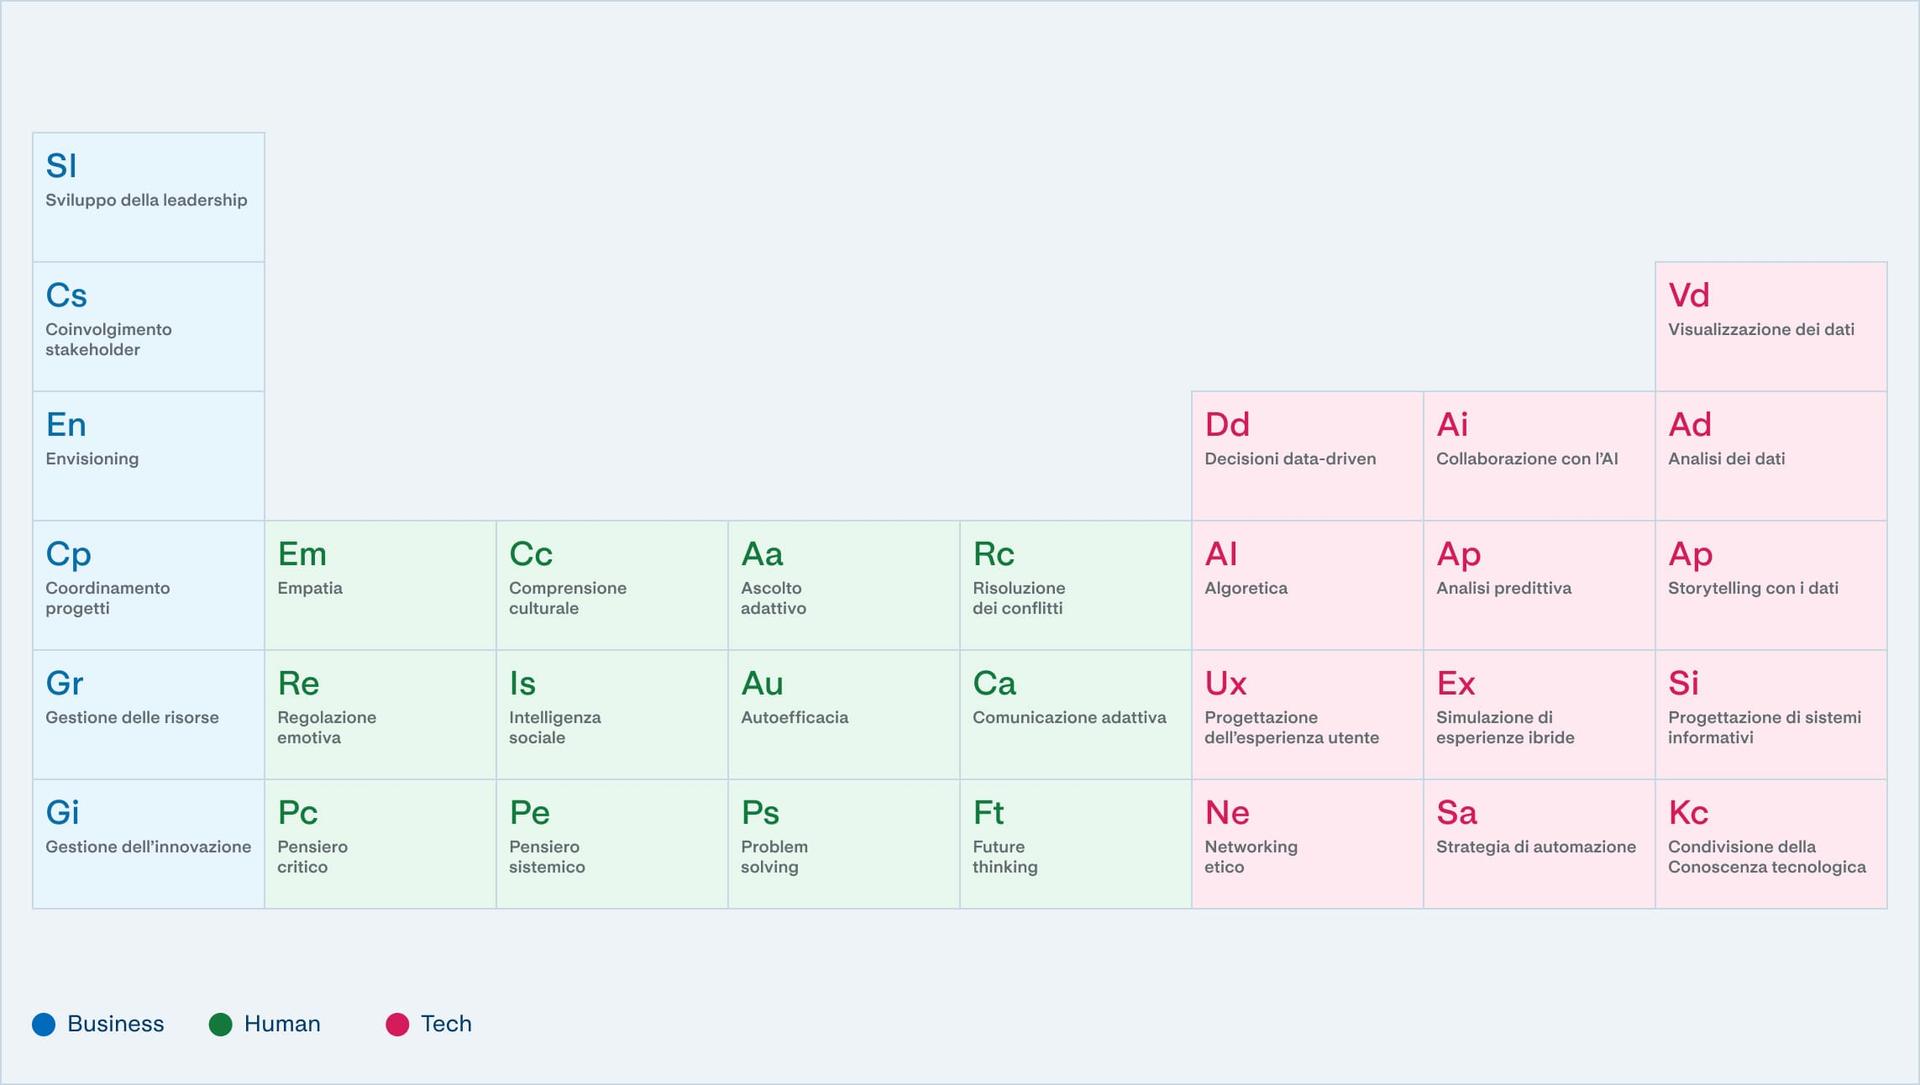Click the green Human legend dot

coord(220,1024)
